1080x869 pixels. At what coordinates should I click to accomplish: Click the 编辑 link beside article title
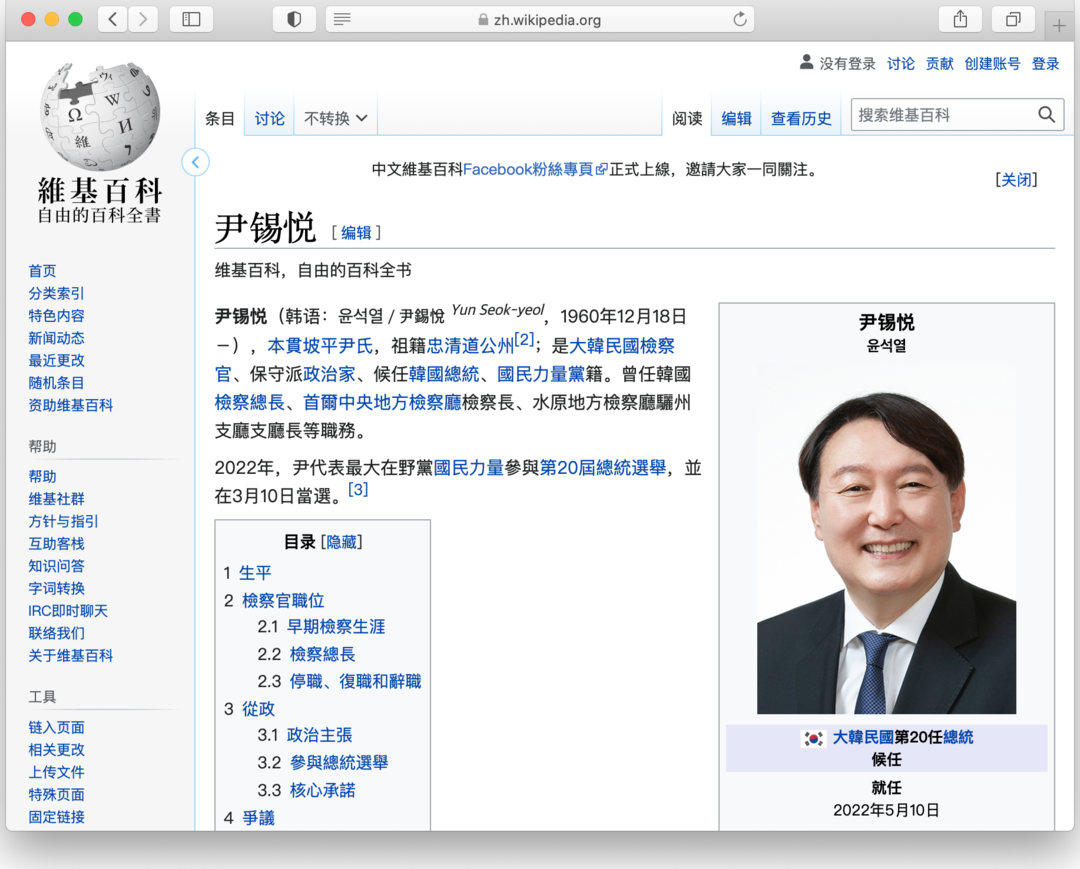(356, 233)
